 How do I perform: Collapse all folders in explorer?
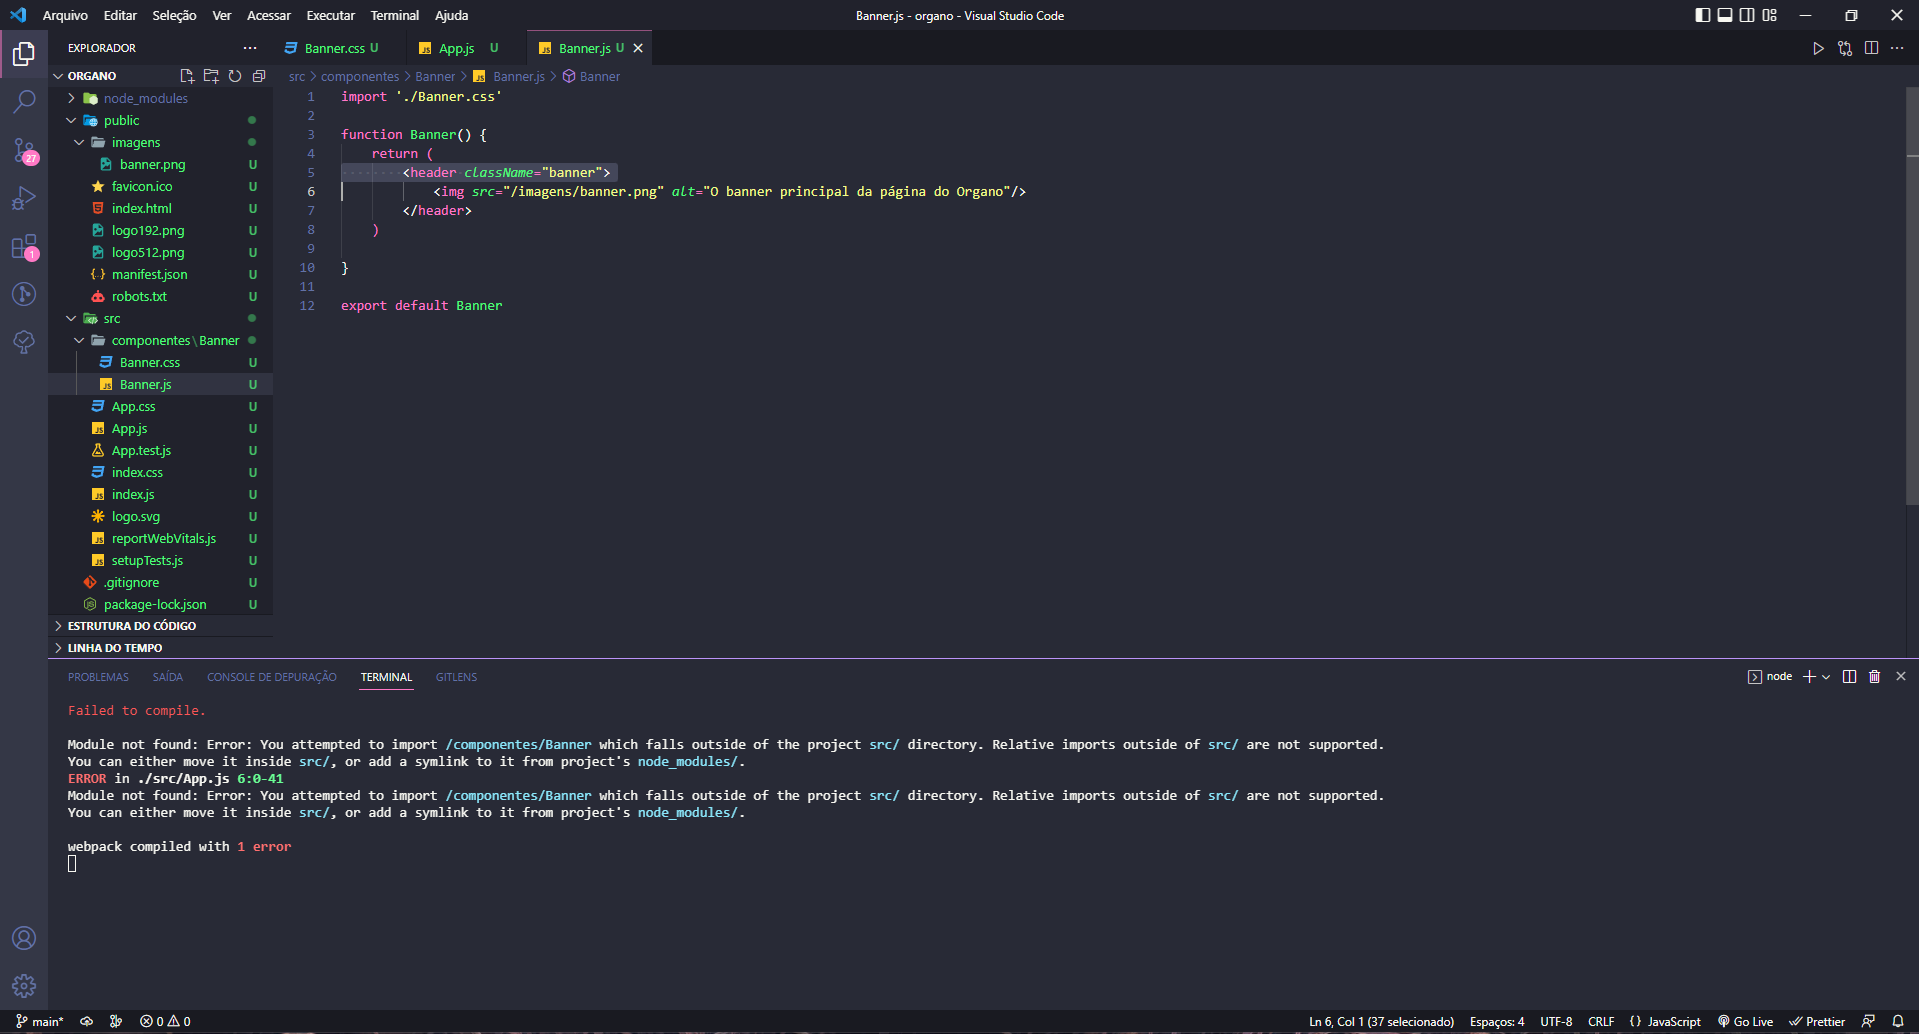pos(259,76)
